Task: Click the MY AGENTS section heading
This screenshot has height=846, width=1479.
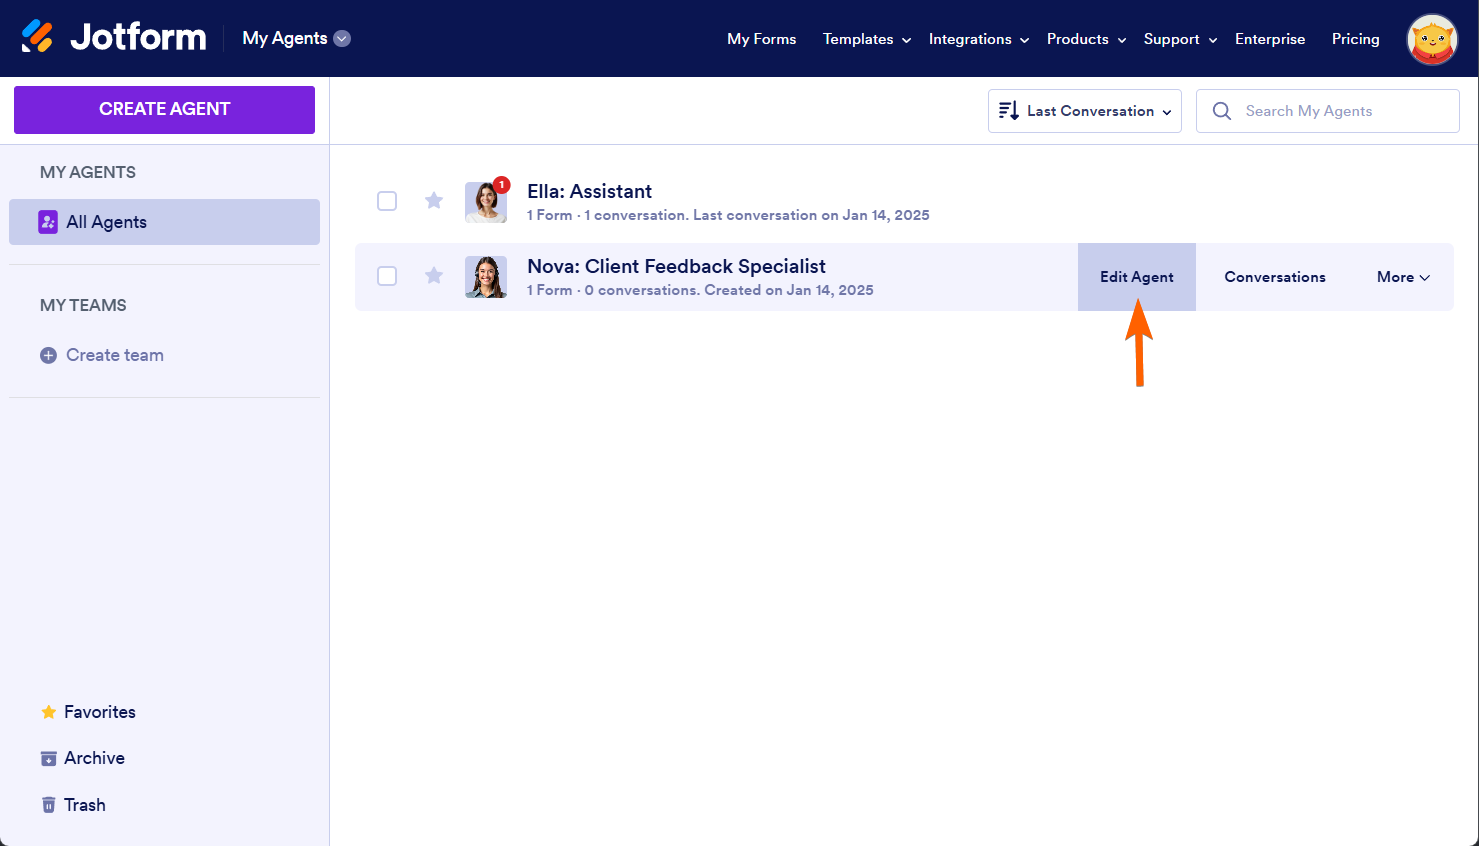Action: click(88, 172)
